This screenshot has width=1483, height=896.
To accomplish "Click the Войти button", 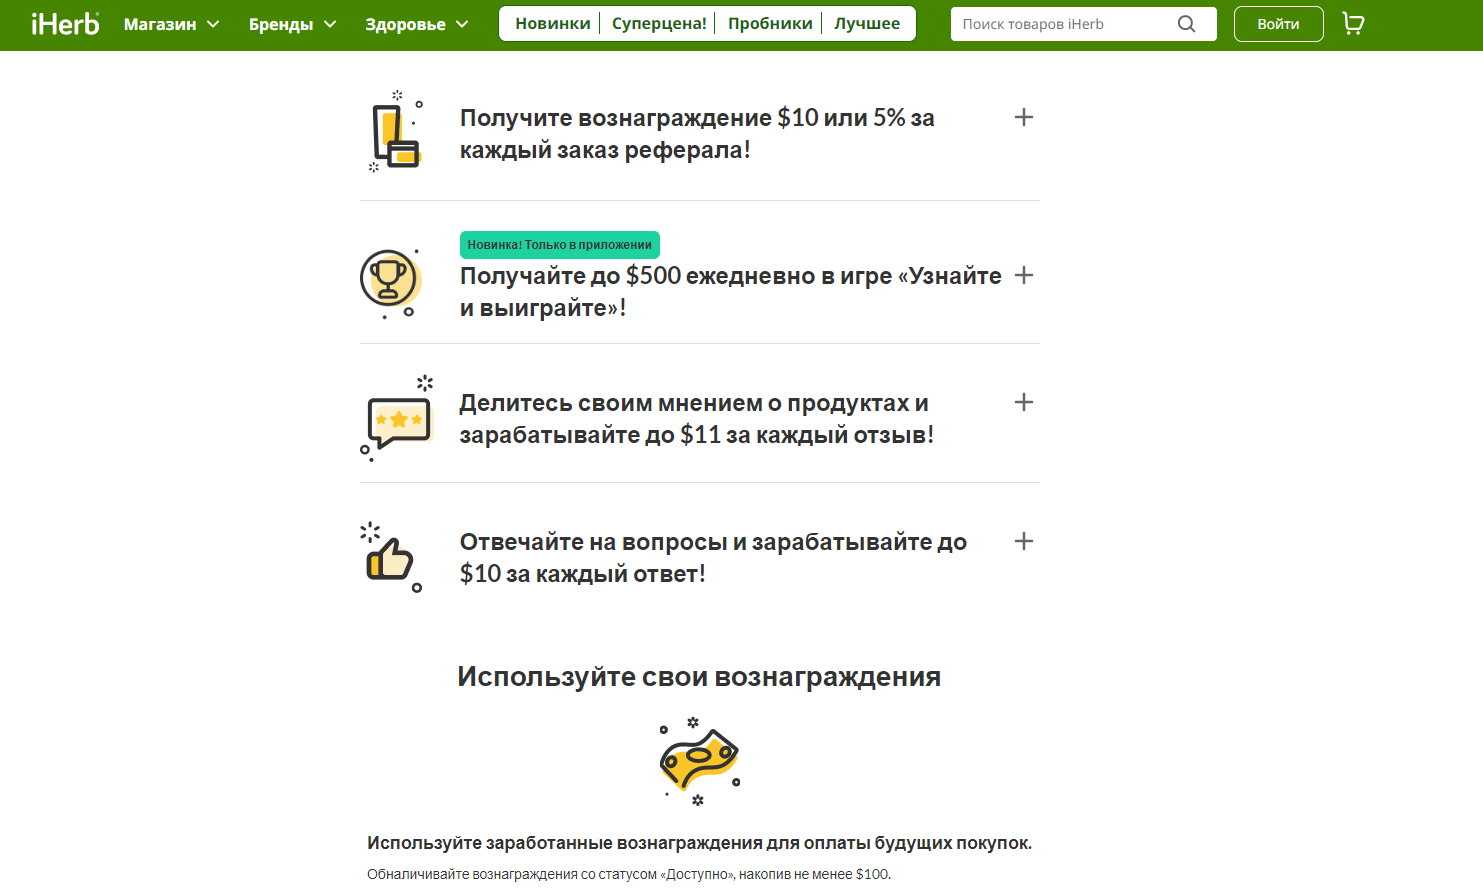I will tap(1278, 24).
